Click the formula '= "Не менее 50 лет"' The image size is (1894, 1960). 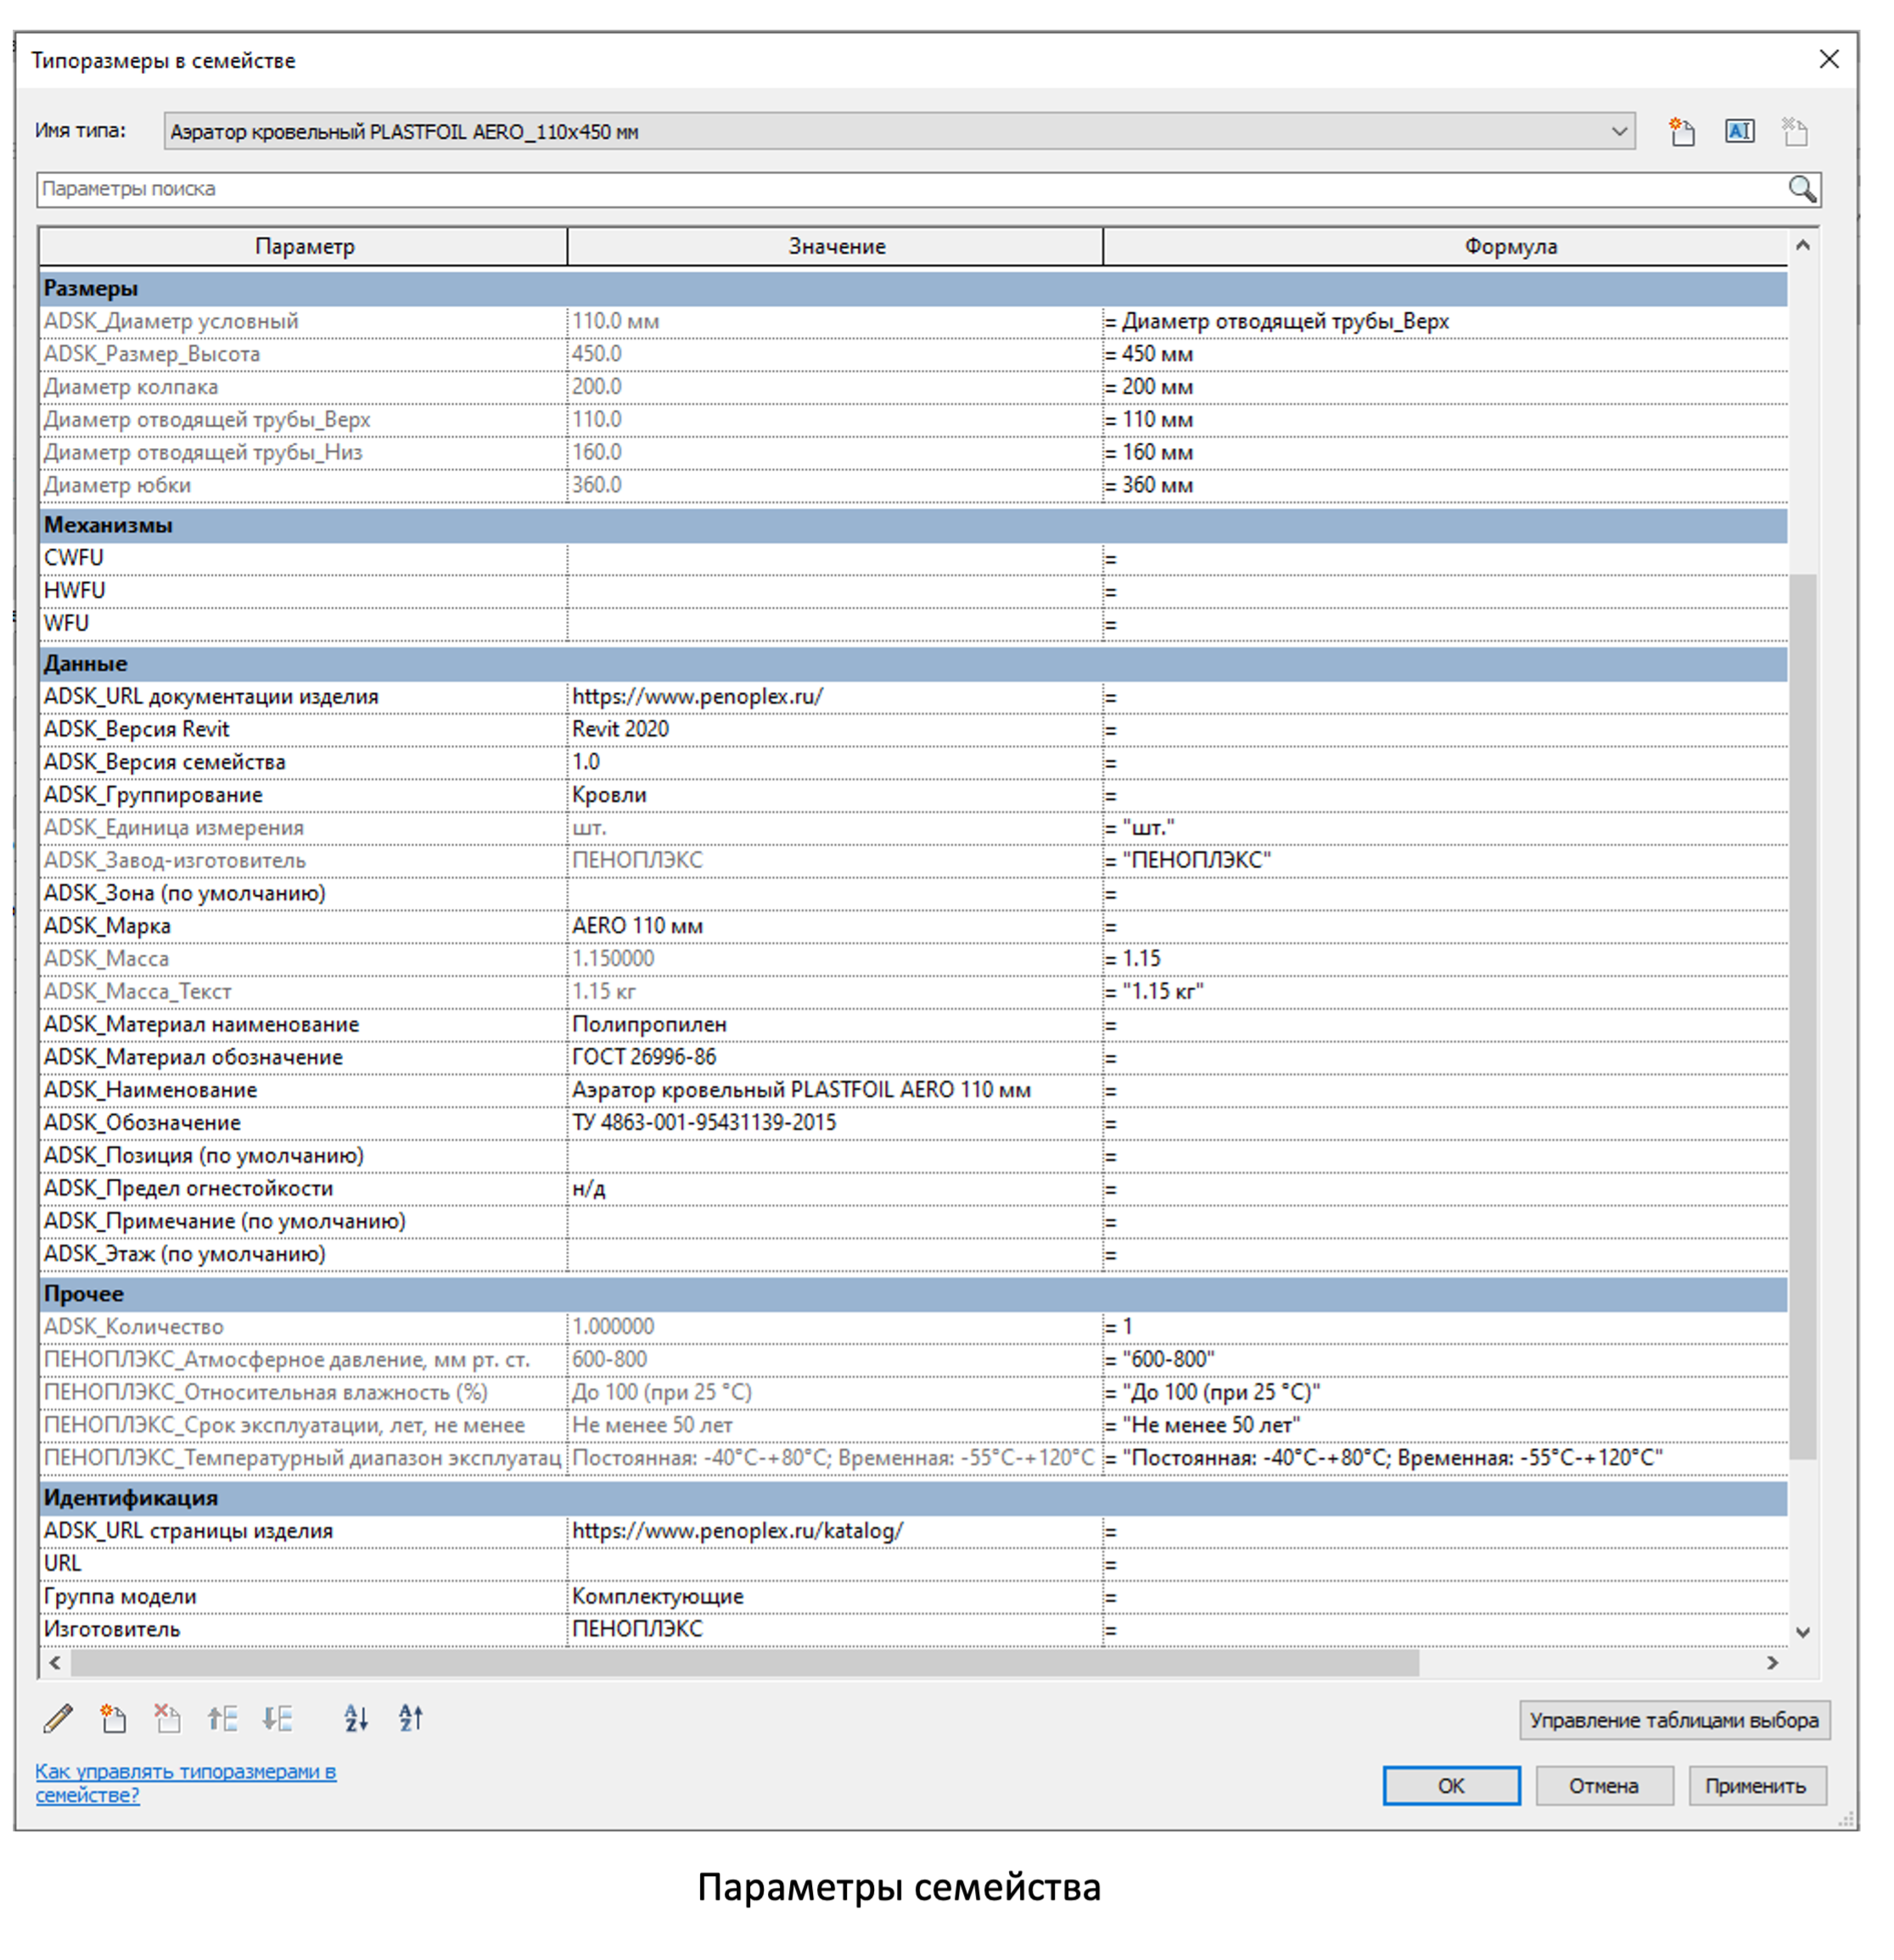[x=1445, y=1425]
